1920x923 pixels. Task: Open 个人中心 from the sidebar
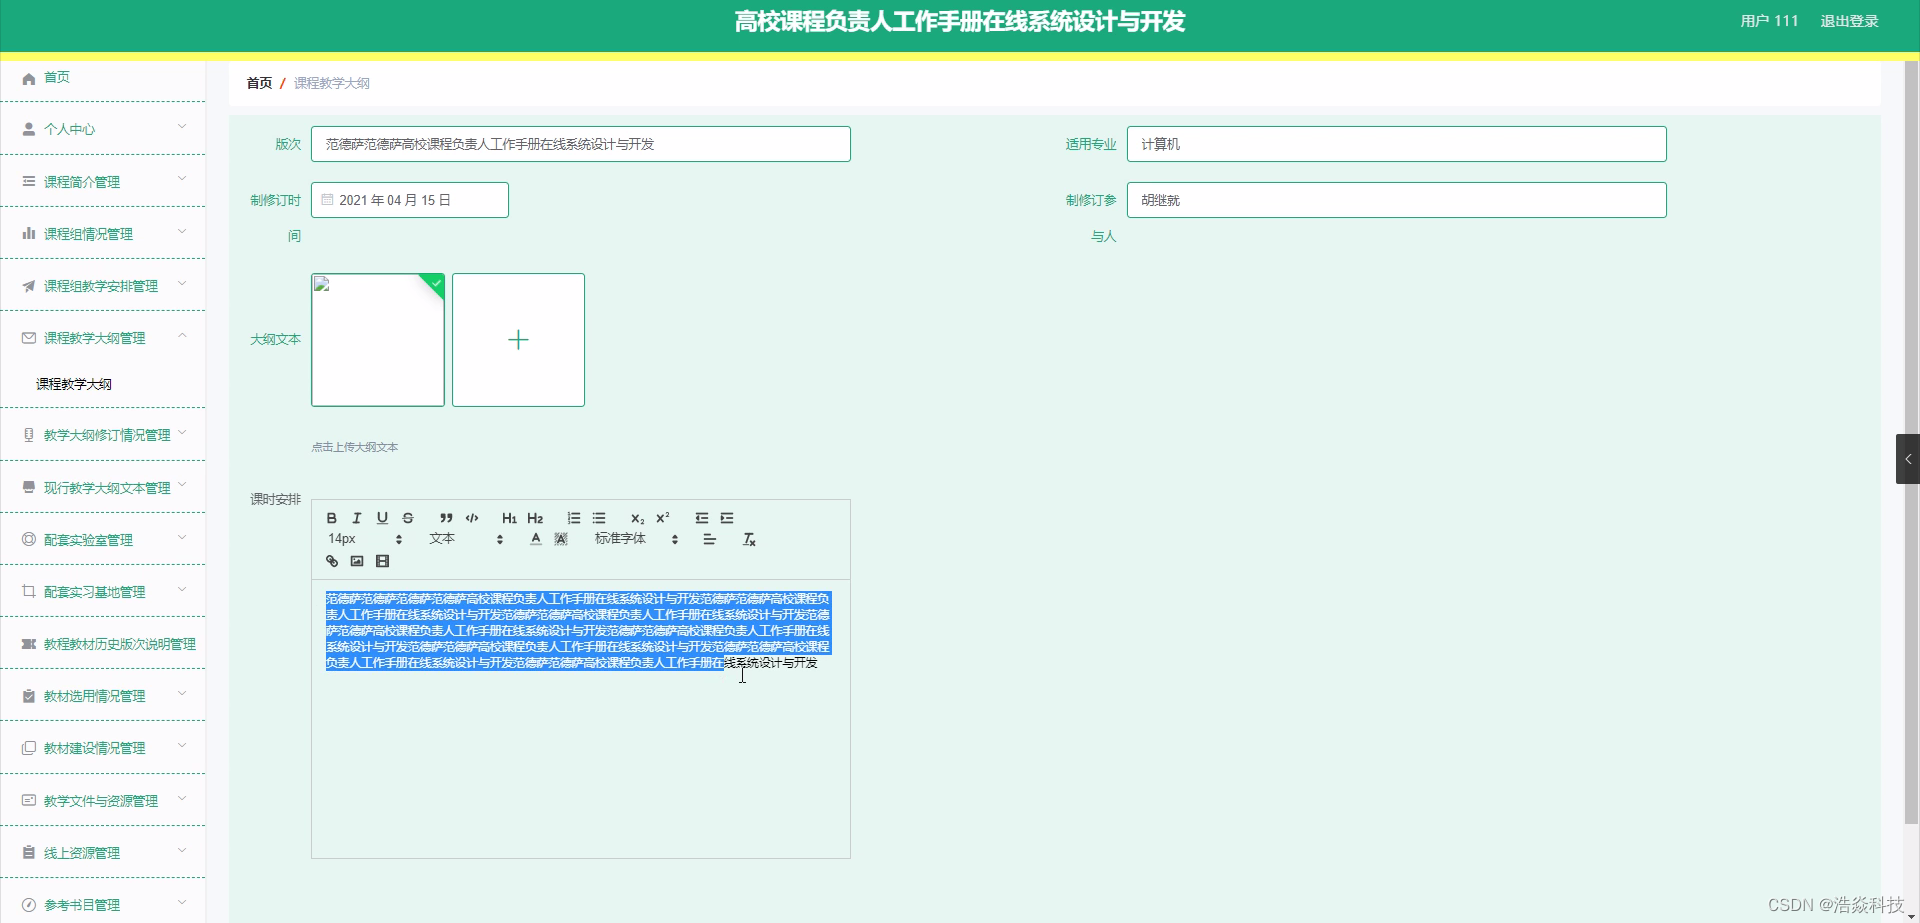102,128
